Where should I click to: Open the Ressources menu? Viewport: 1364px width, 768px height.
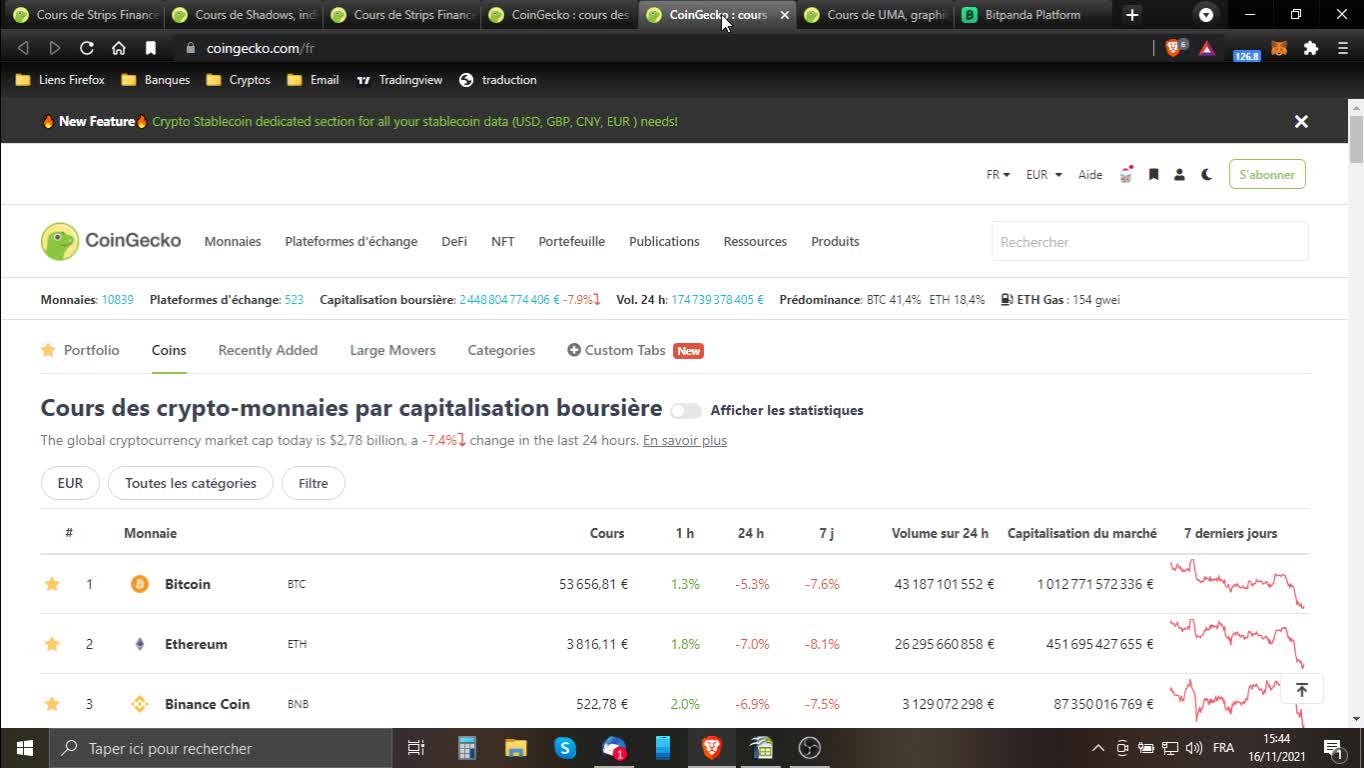point(755,241)
